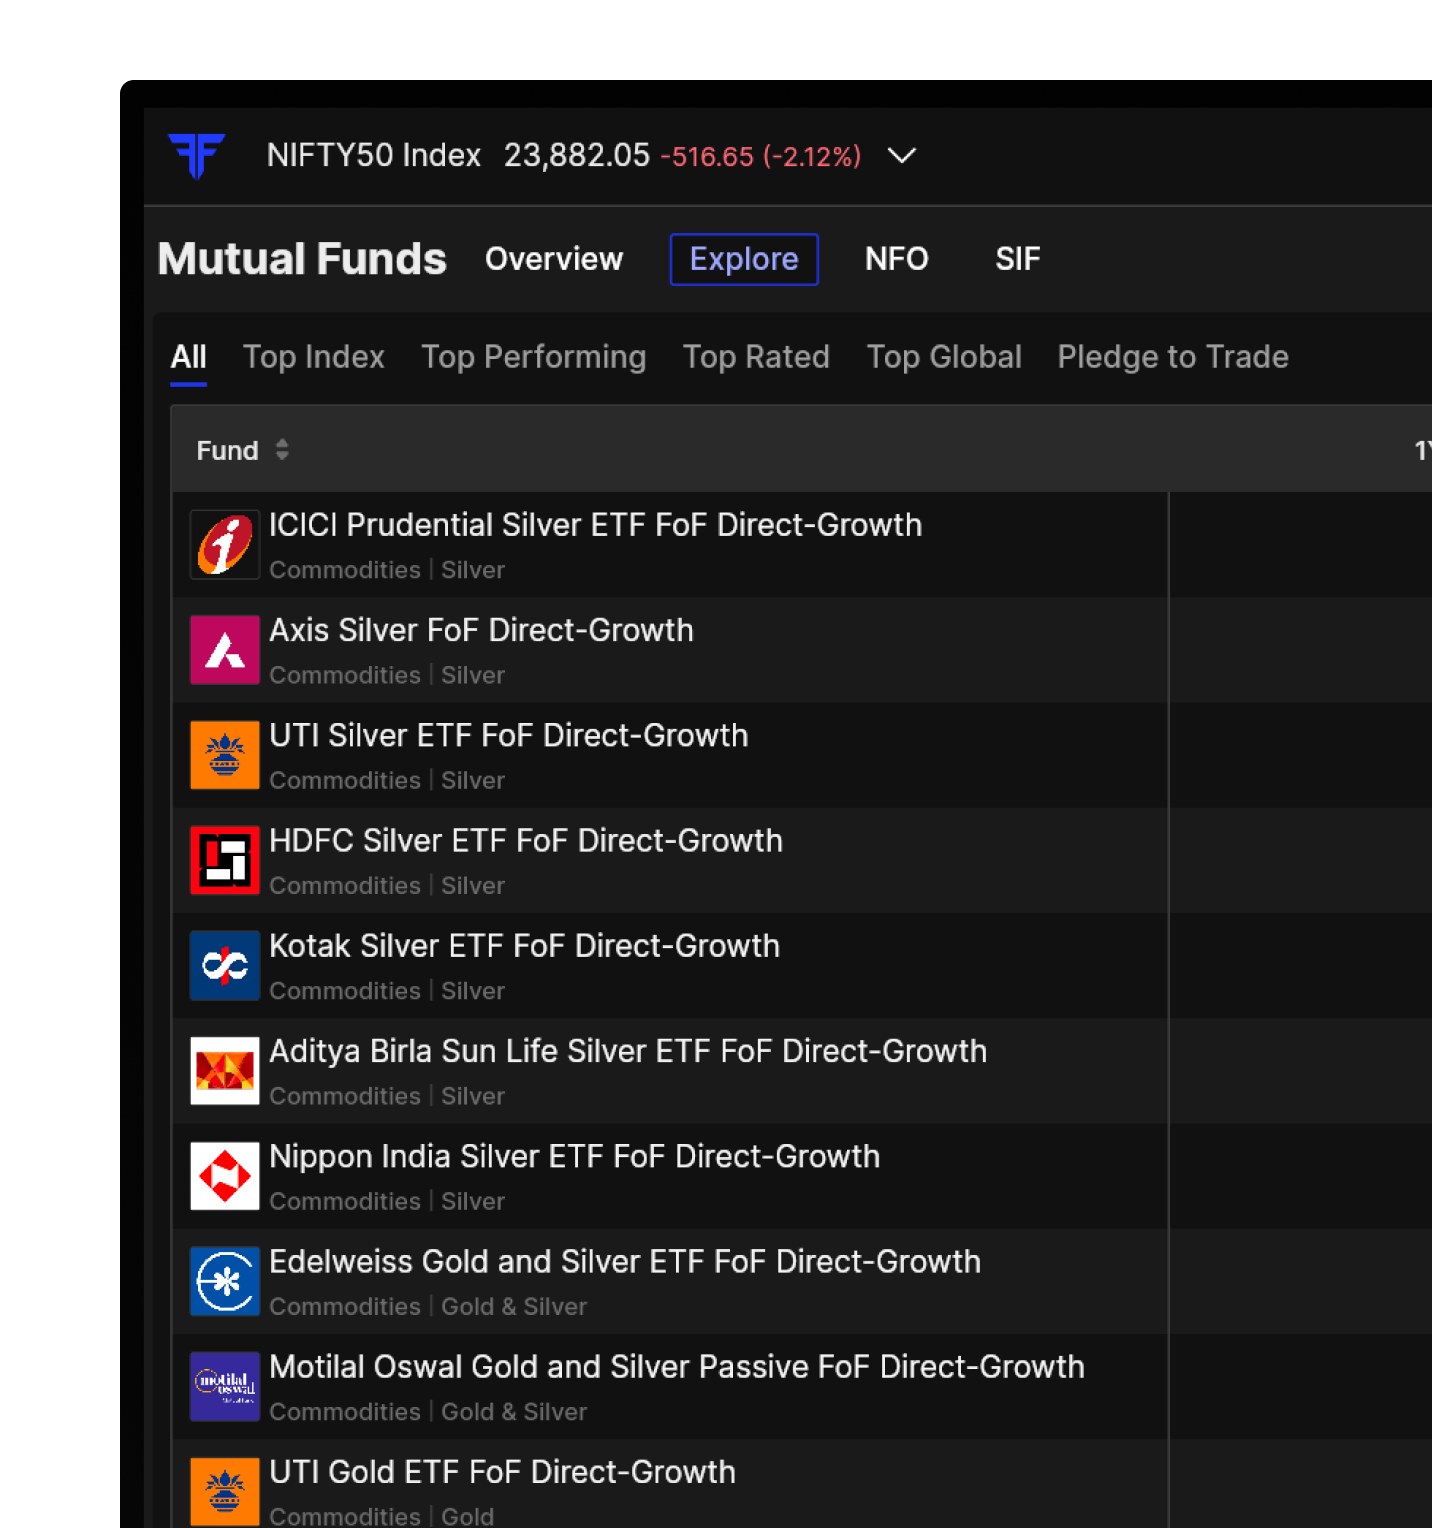Click the Motilal Oswal fund logo
Viewport: 1432px width, 1528px height.
coord(225,1386)
